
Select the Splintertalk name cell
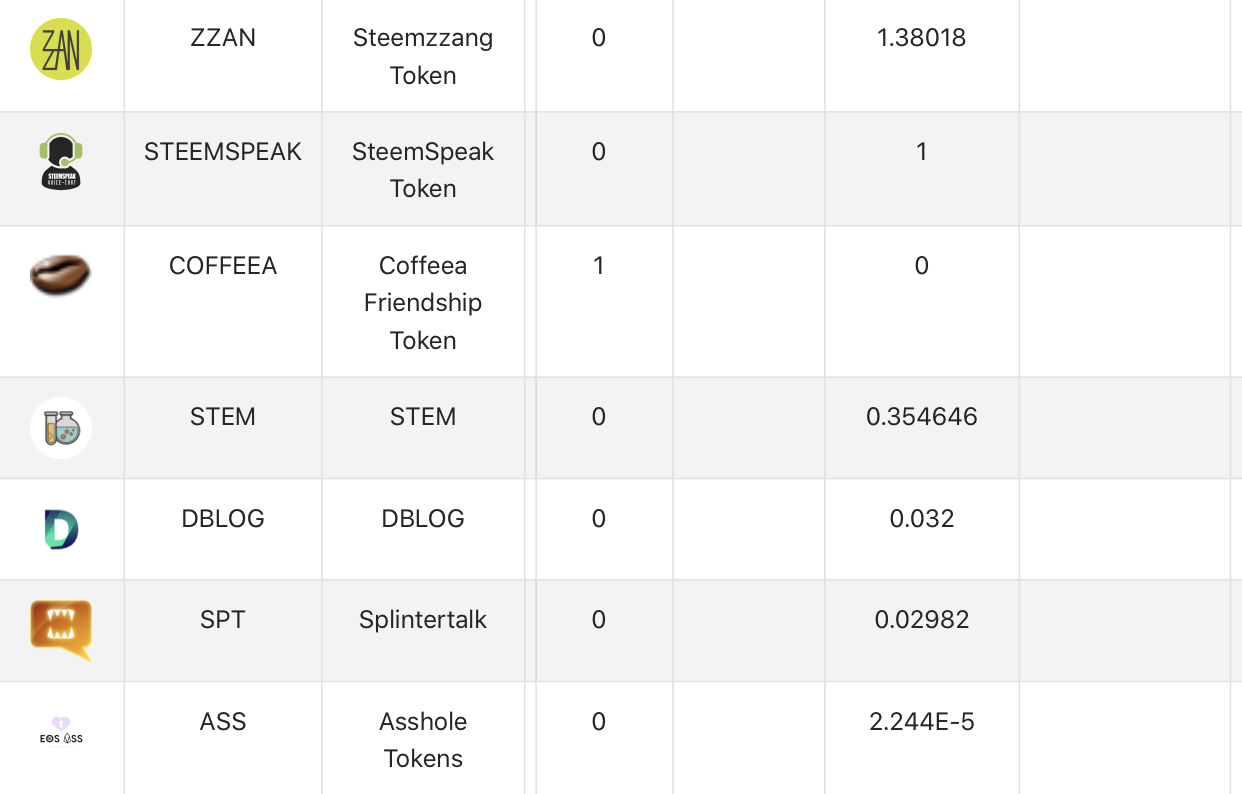[423, 620]
